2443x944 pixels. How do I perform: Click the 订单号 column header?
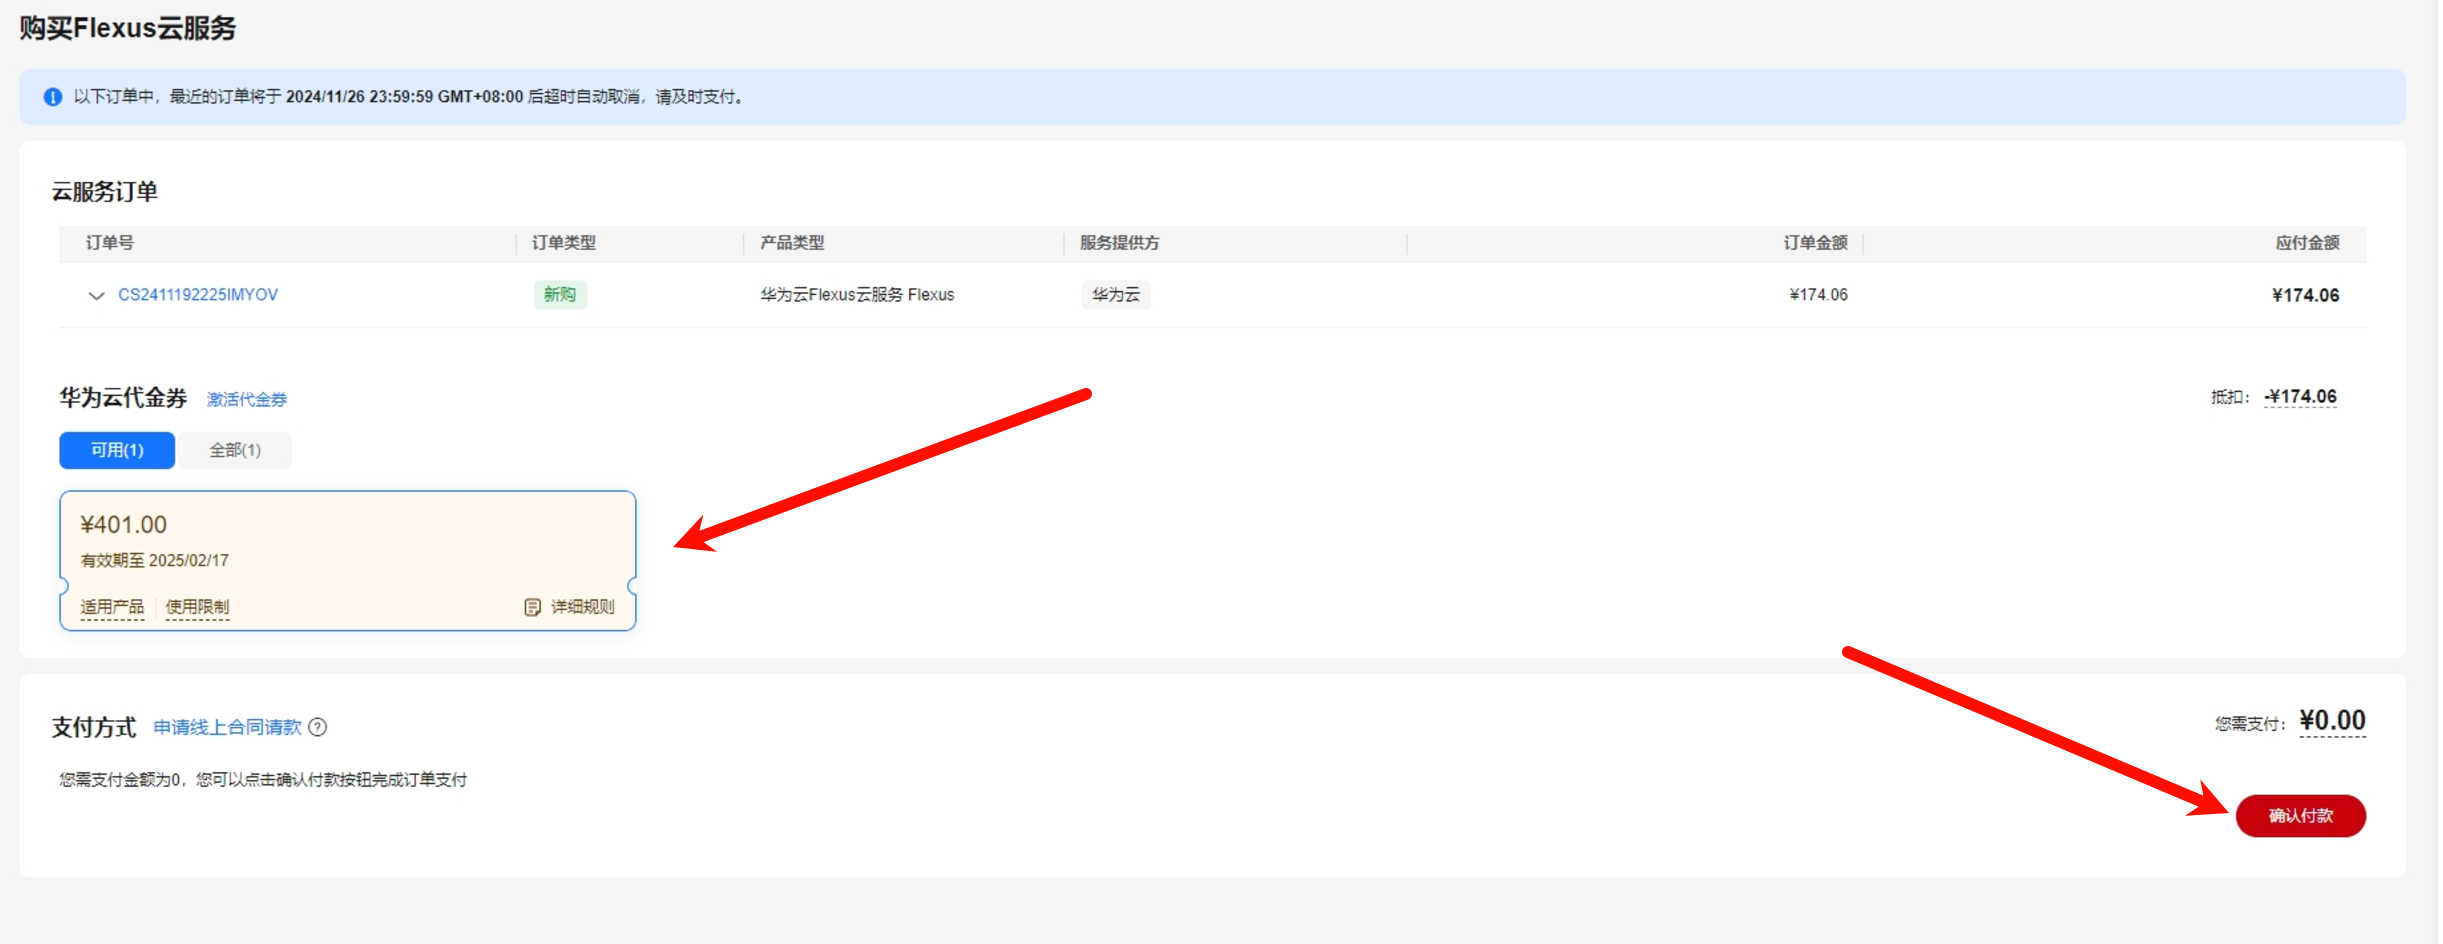(110, 243)
